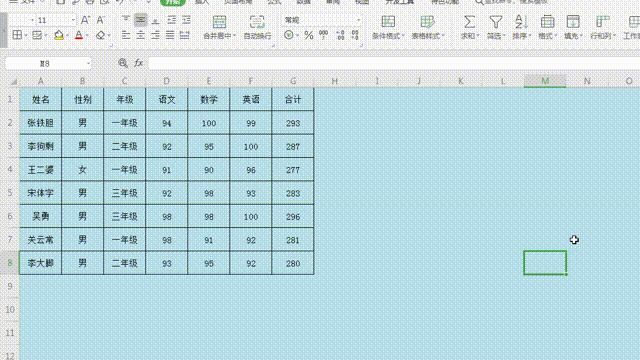Click the selected cell M8
This screenshot has width=640, height=360.
coord(545,263)
